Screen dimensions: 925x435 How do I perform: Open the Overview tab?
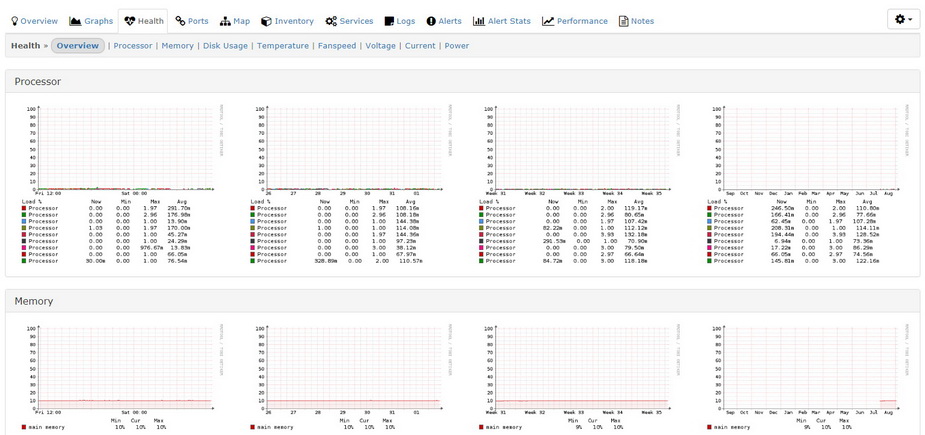[35, 21]
